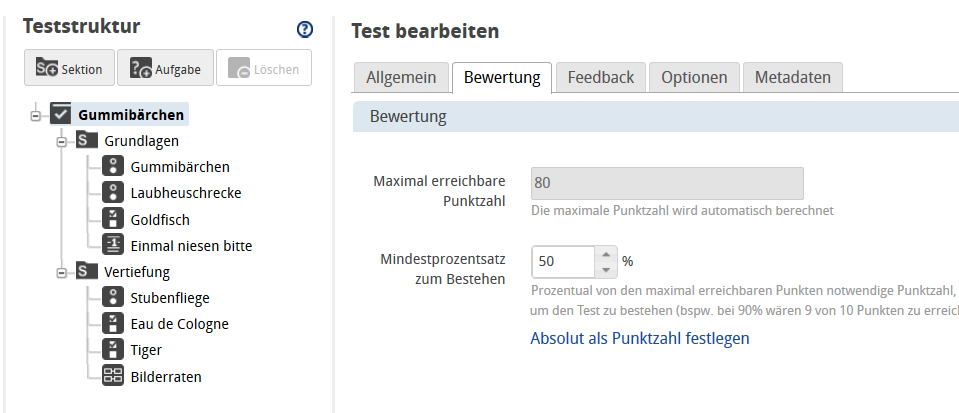Open the Feedback tab
Image resolution: width=959 pixels, height=413 pixels.
coord(600,77)
